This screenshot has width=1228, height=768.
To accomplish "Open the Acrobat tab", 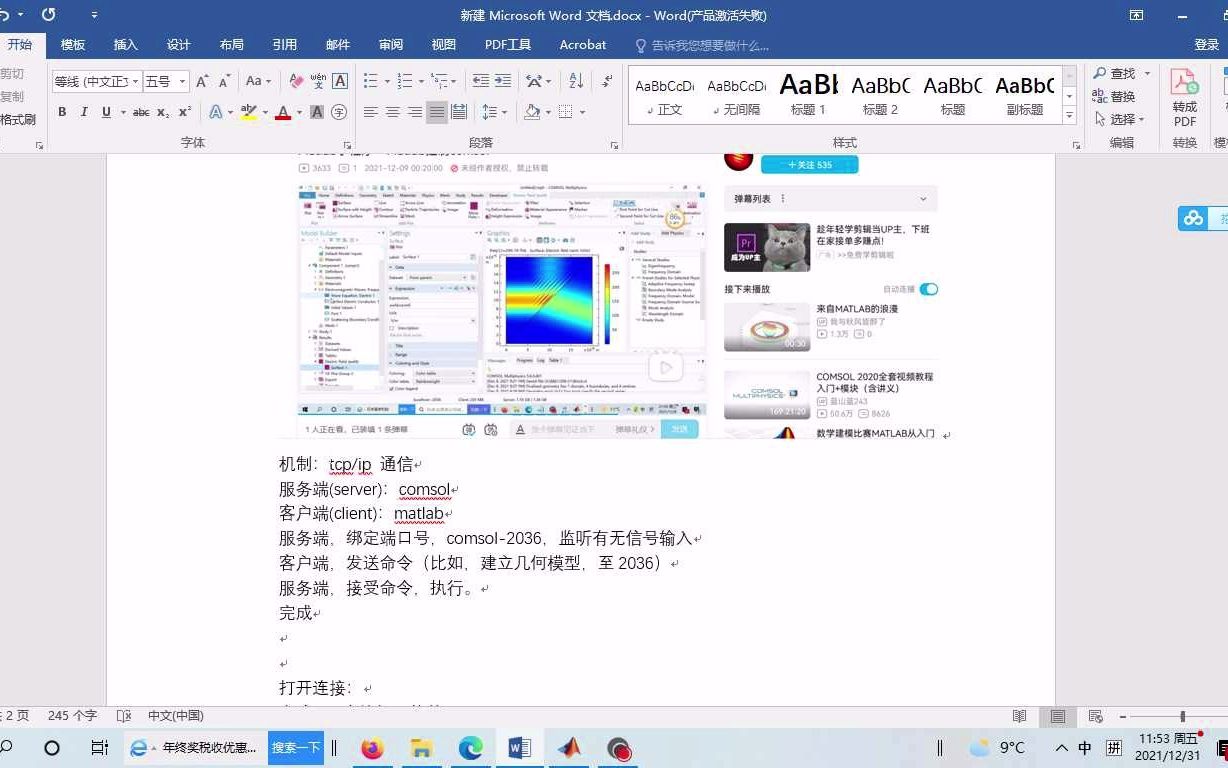I will tap(583, 45).
